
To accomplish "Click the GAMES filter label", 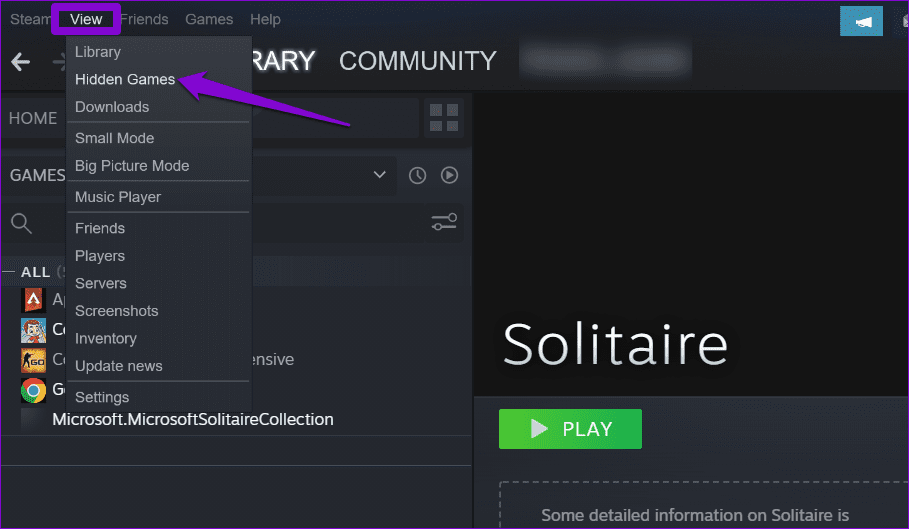I will point(38,175).
